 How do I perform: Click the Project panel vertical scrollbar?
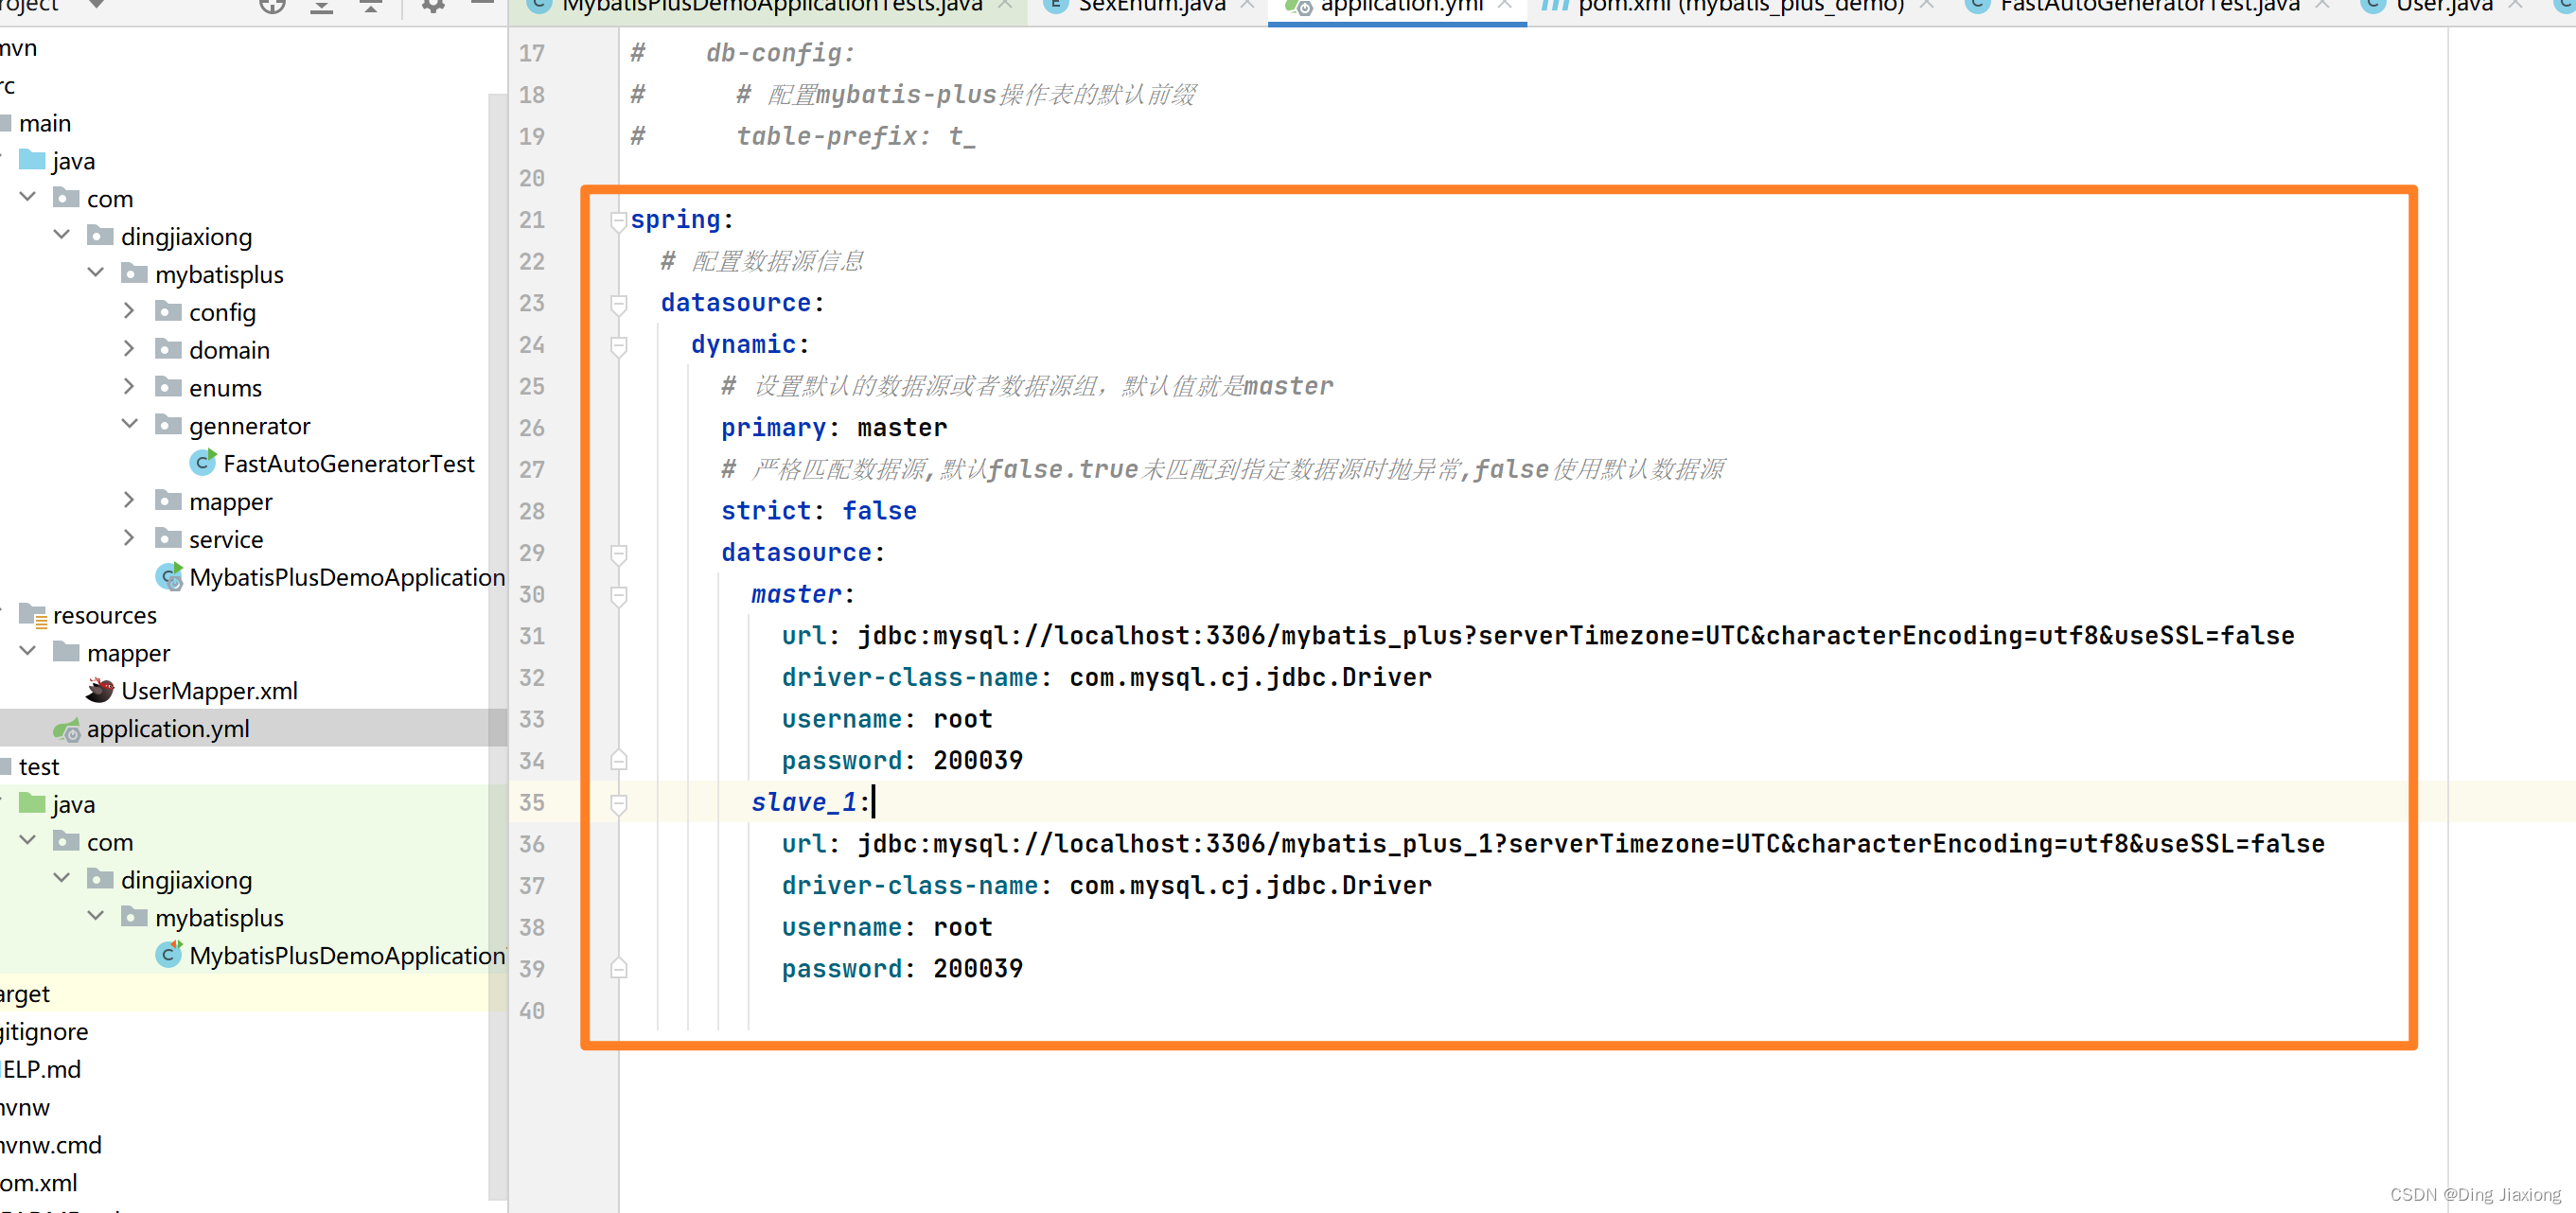point(497,645)
